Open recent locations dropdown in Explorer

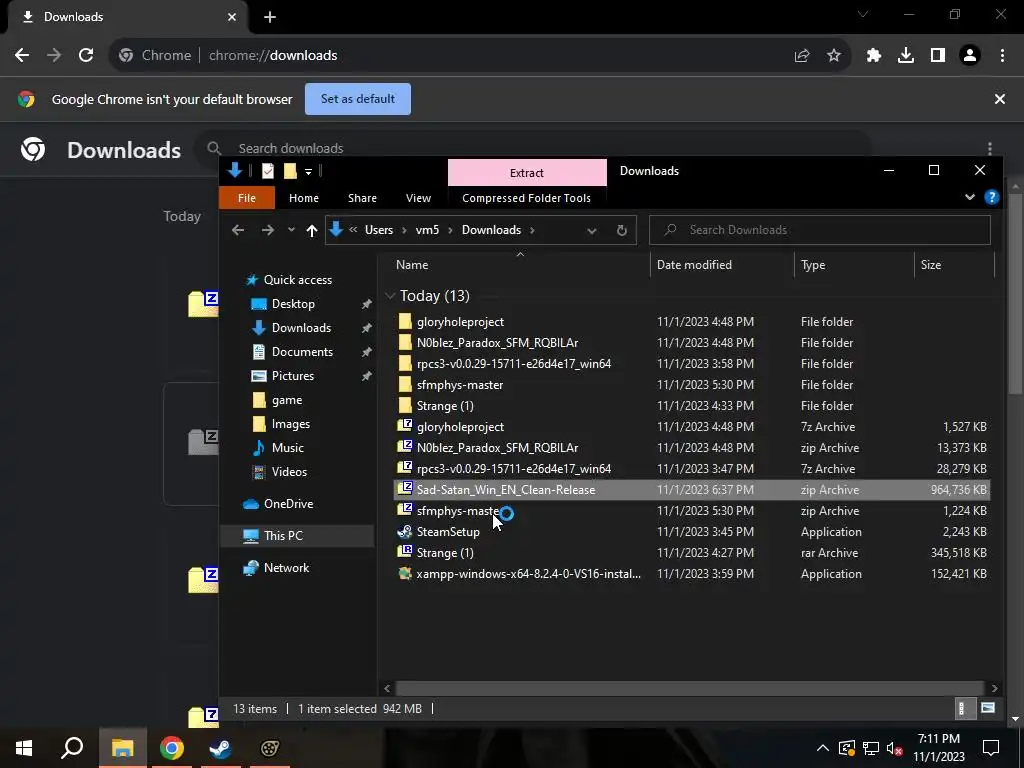291,230
